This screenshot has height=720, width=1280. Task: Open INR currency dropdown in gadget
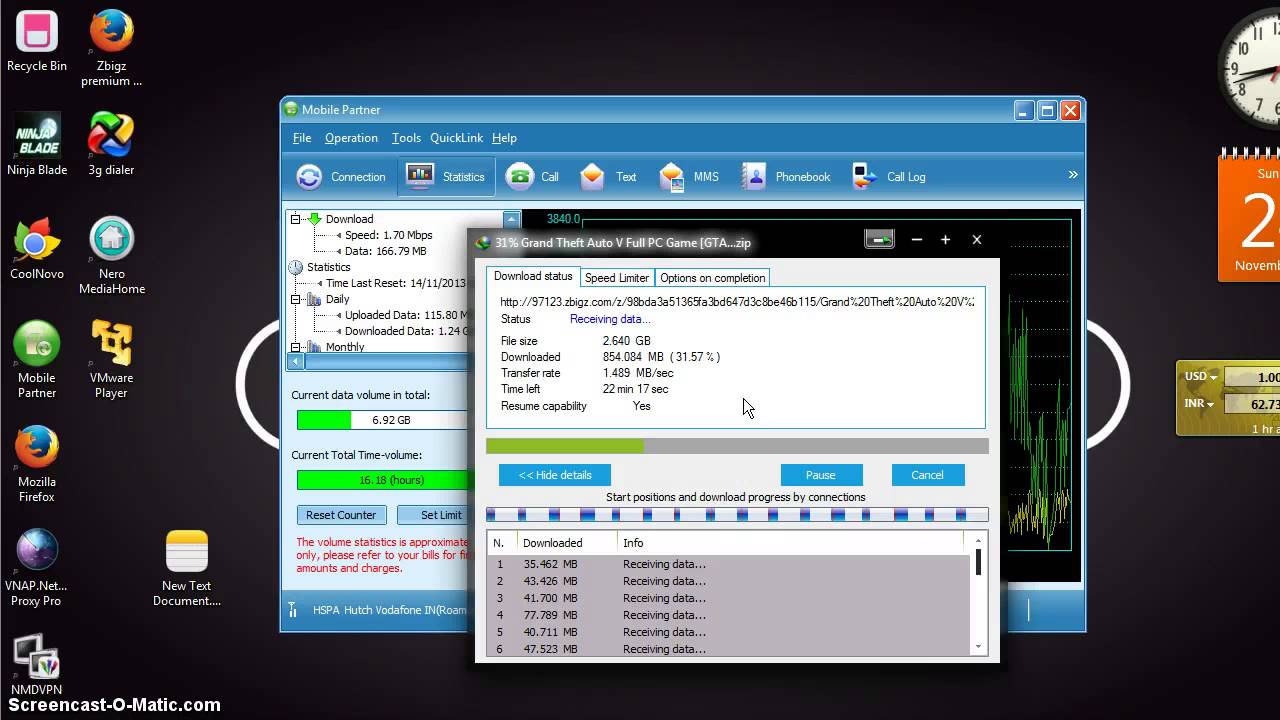coord(1200,404)
